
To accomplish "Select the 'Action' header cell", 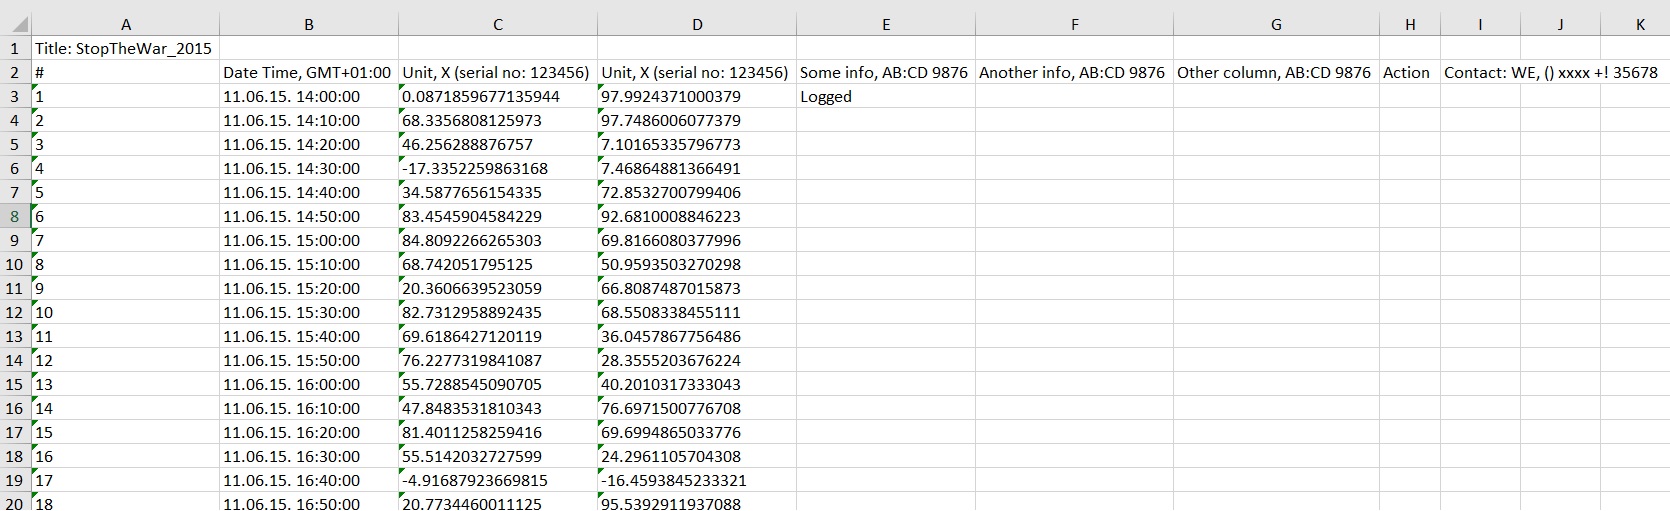I will click(x=1409, y=72).
